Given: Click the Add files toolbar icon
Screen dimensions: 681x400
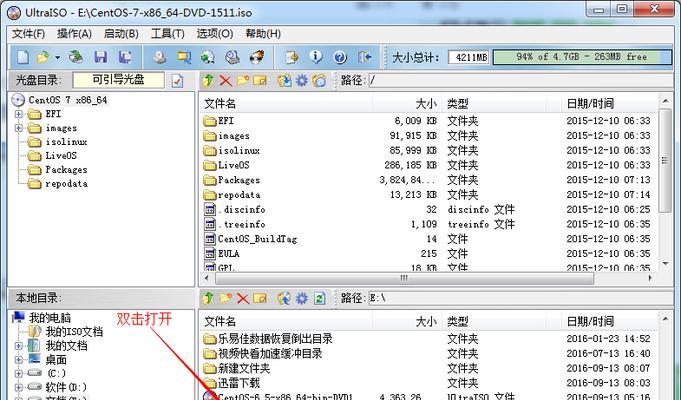Looking at the screenshot, I should pos(292,57).
